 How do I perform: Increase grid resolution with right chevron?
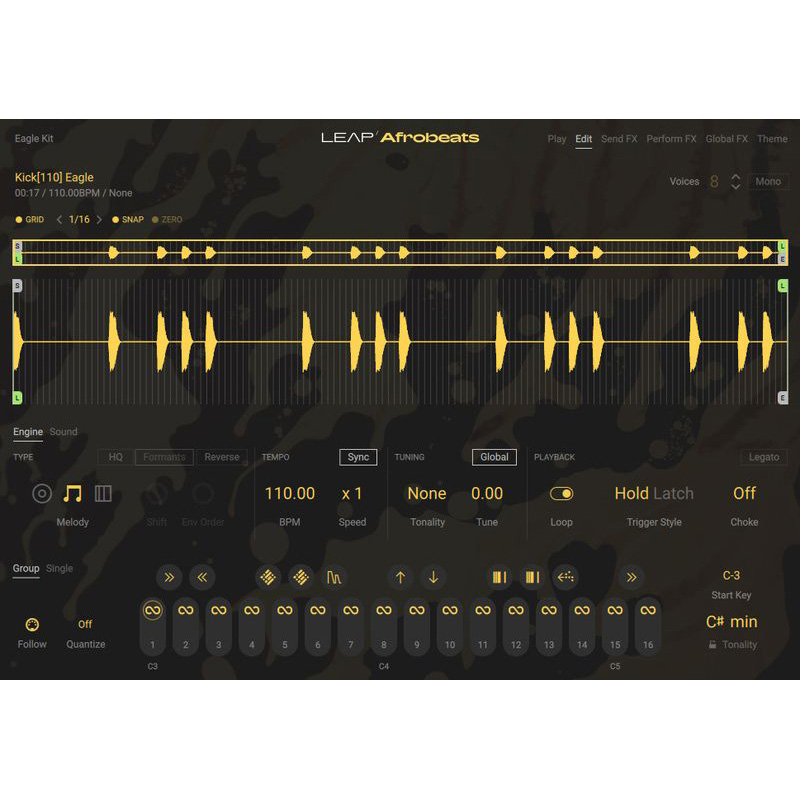click(x=99, y=219)
